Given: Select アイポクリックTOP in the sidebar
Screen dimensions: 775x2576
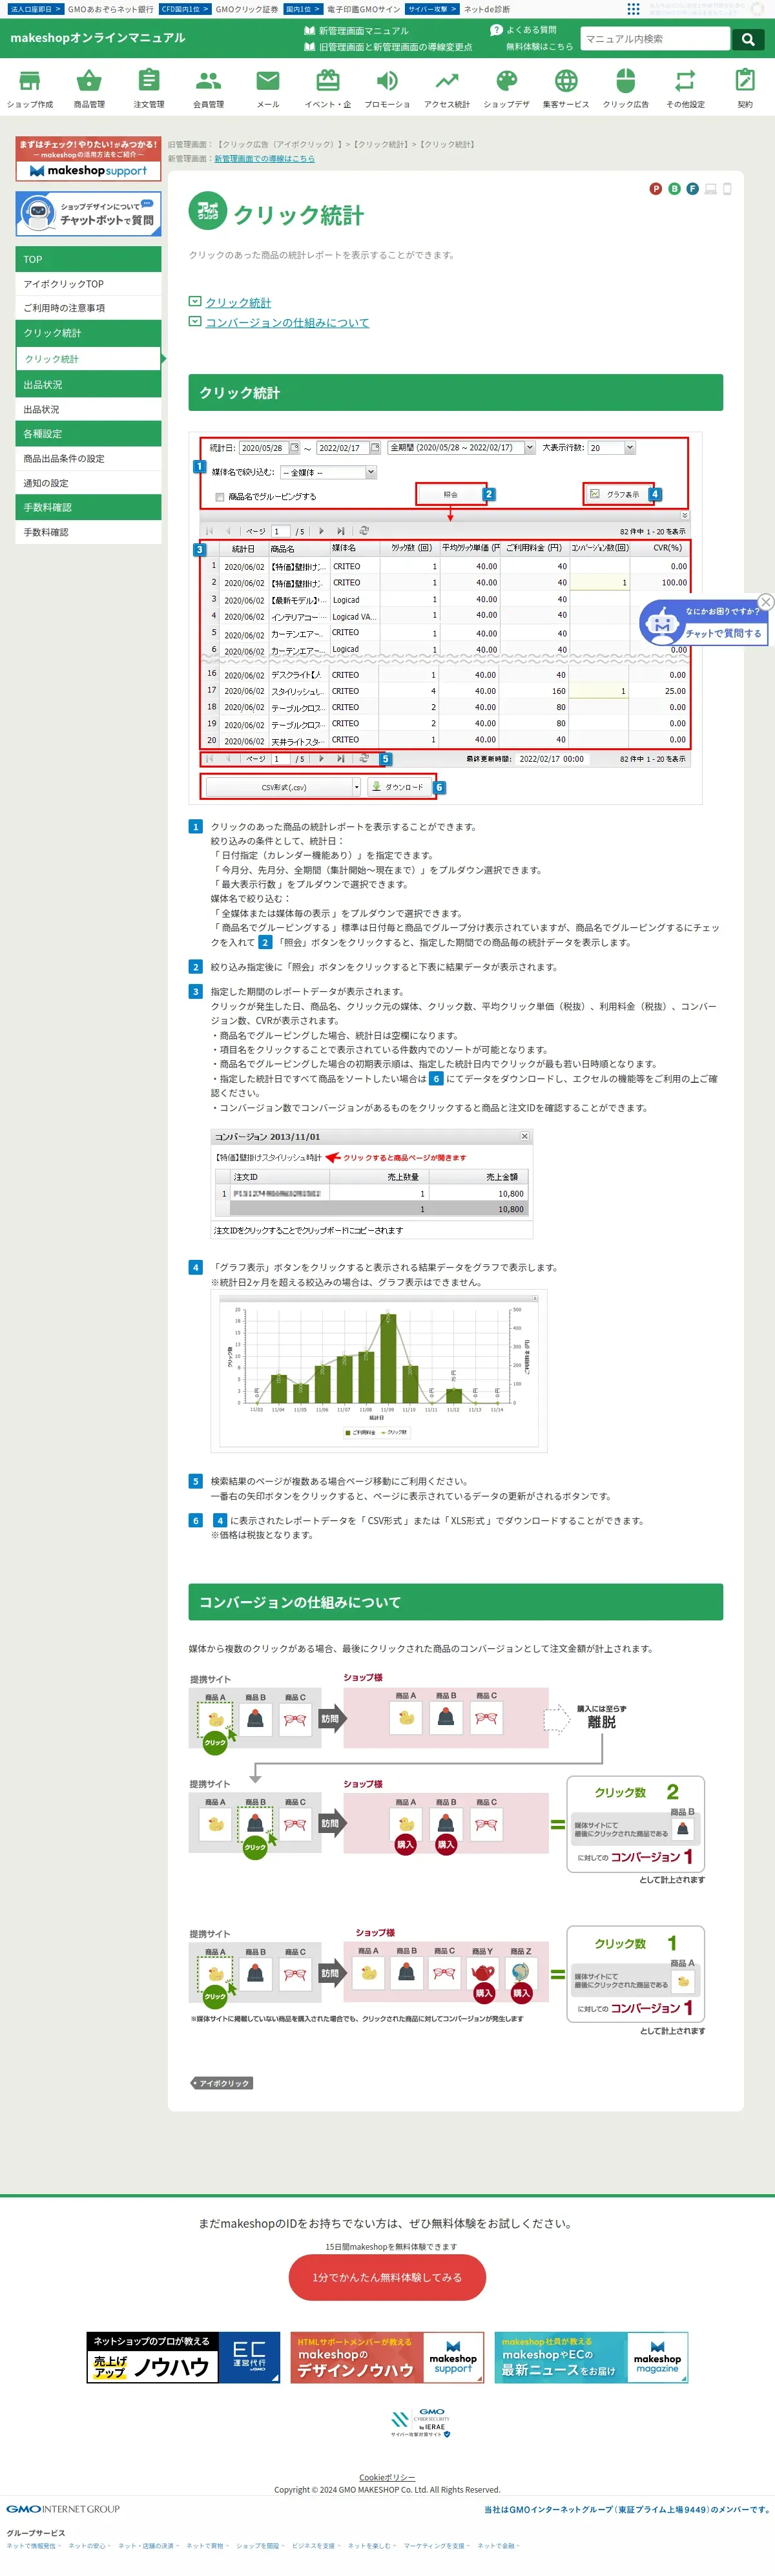Looking at the screenshot, I should (88, 284).
